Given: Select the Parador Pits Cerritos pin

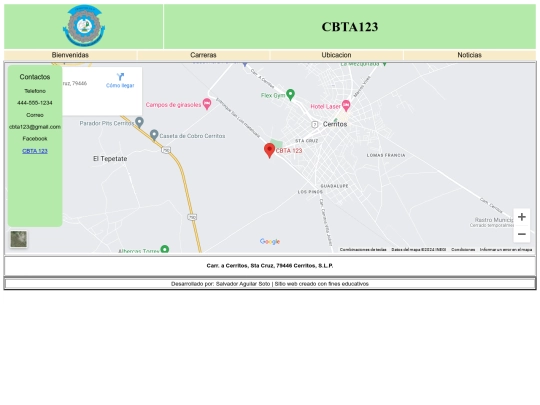Looking at the screenshot, I should [x=139, y=122].
